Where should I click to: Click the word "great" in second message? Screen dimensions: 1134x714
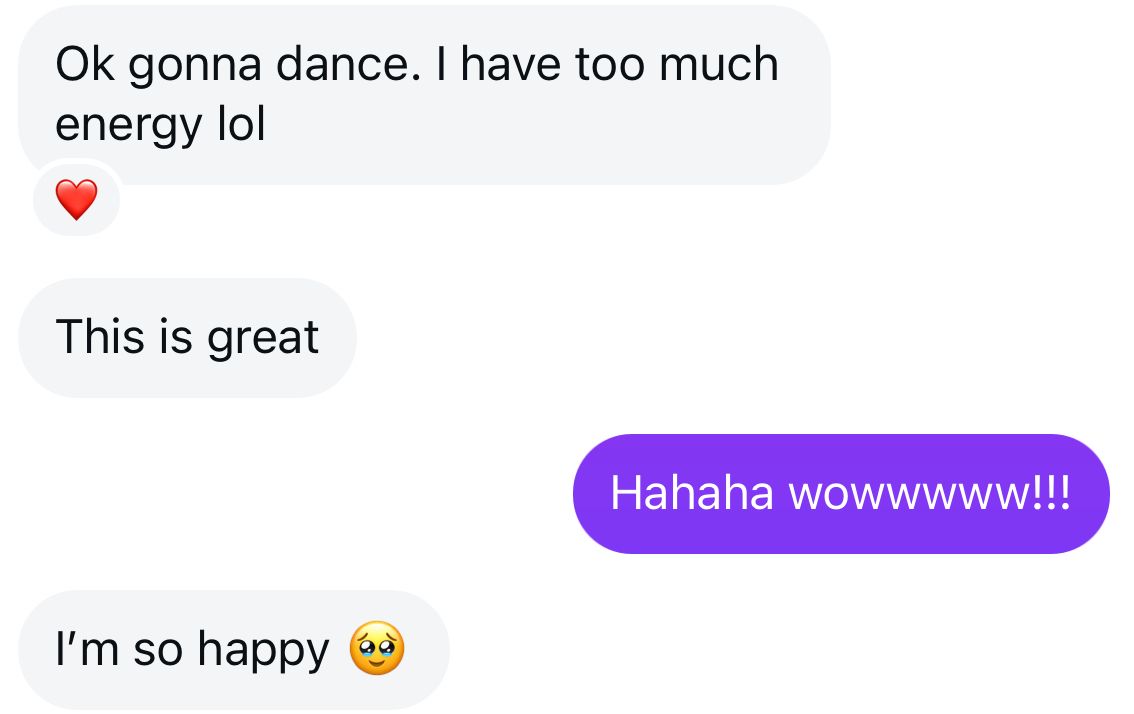tap(263, 338)
